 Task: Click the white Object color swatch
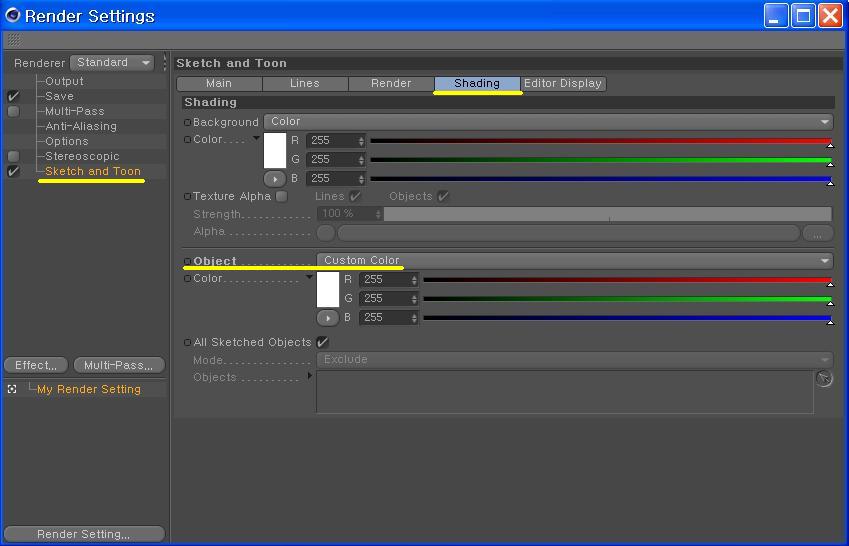pyautogui.click(x=328, y=289)
